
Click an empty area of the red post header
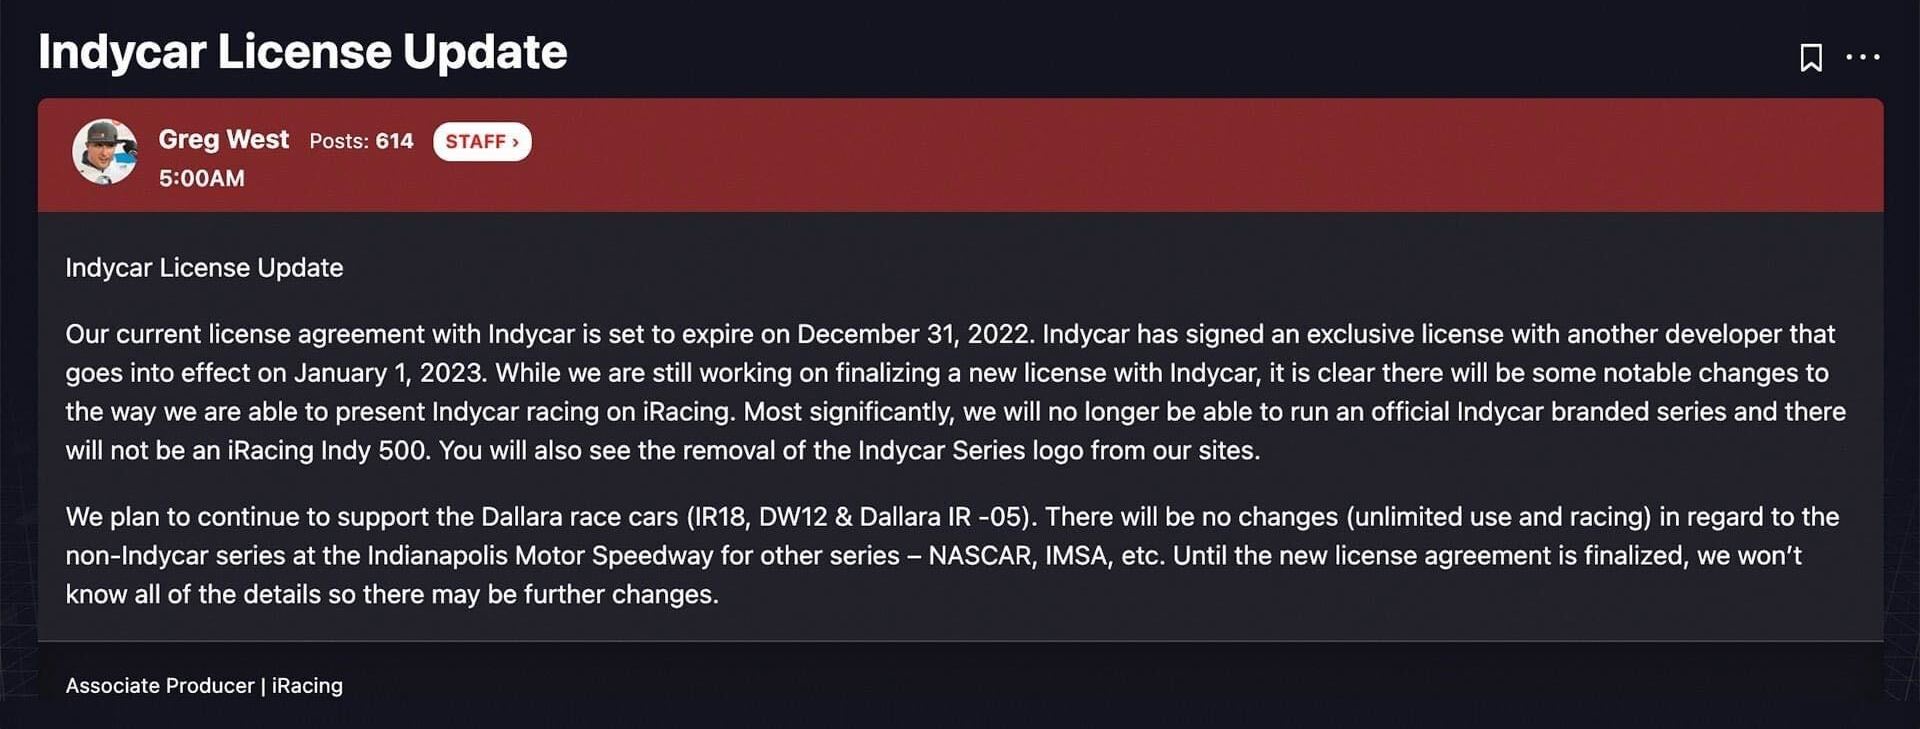pos(1200,155)
